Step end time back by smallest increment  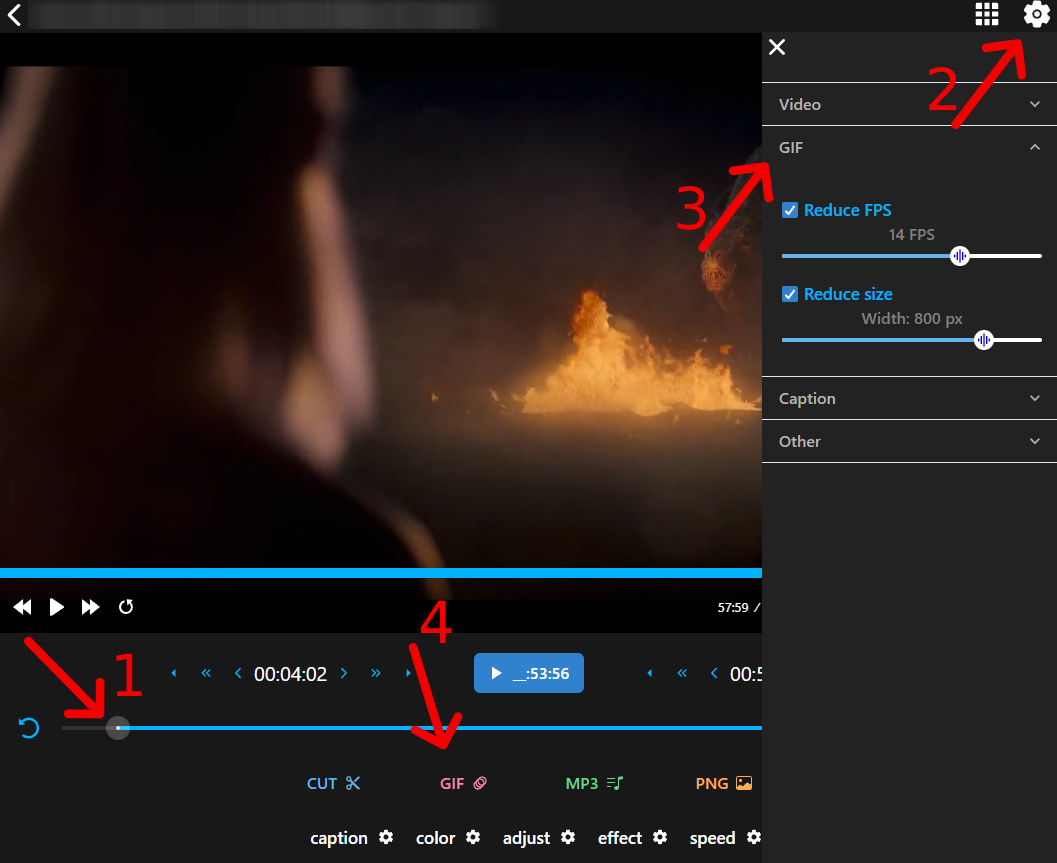(x=650, y=673)
